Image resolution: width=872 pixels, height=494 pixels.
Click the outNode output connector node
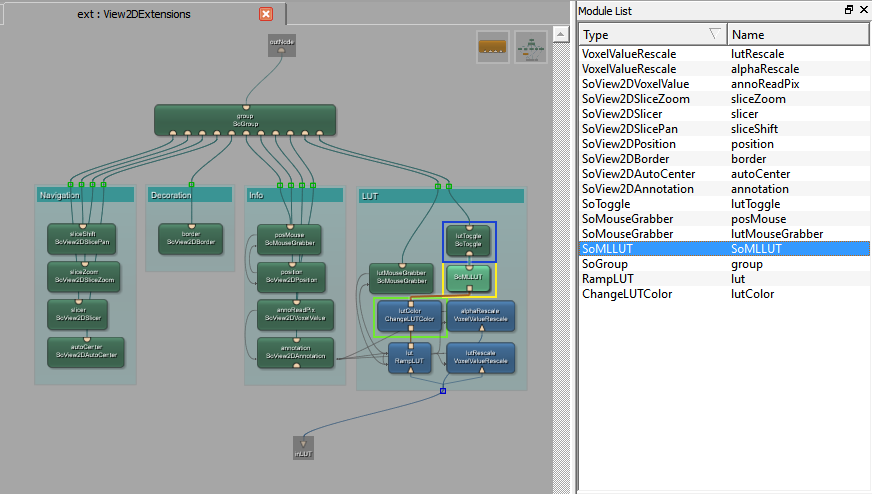281,45
